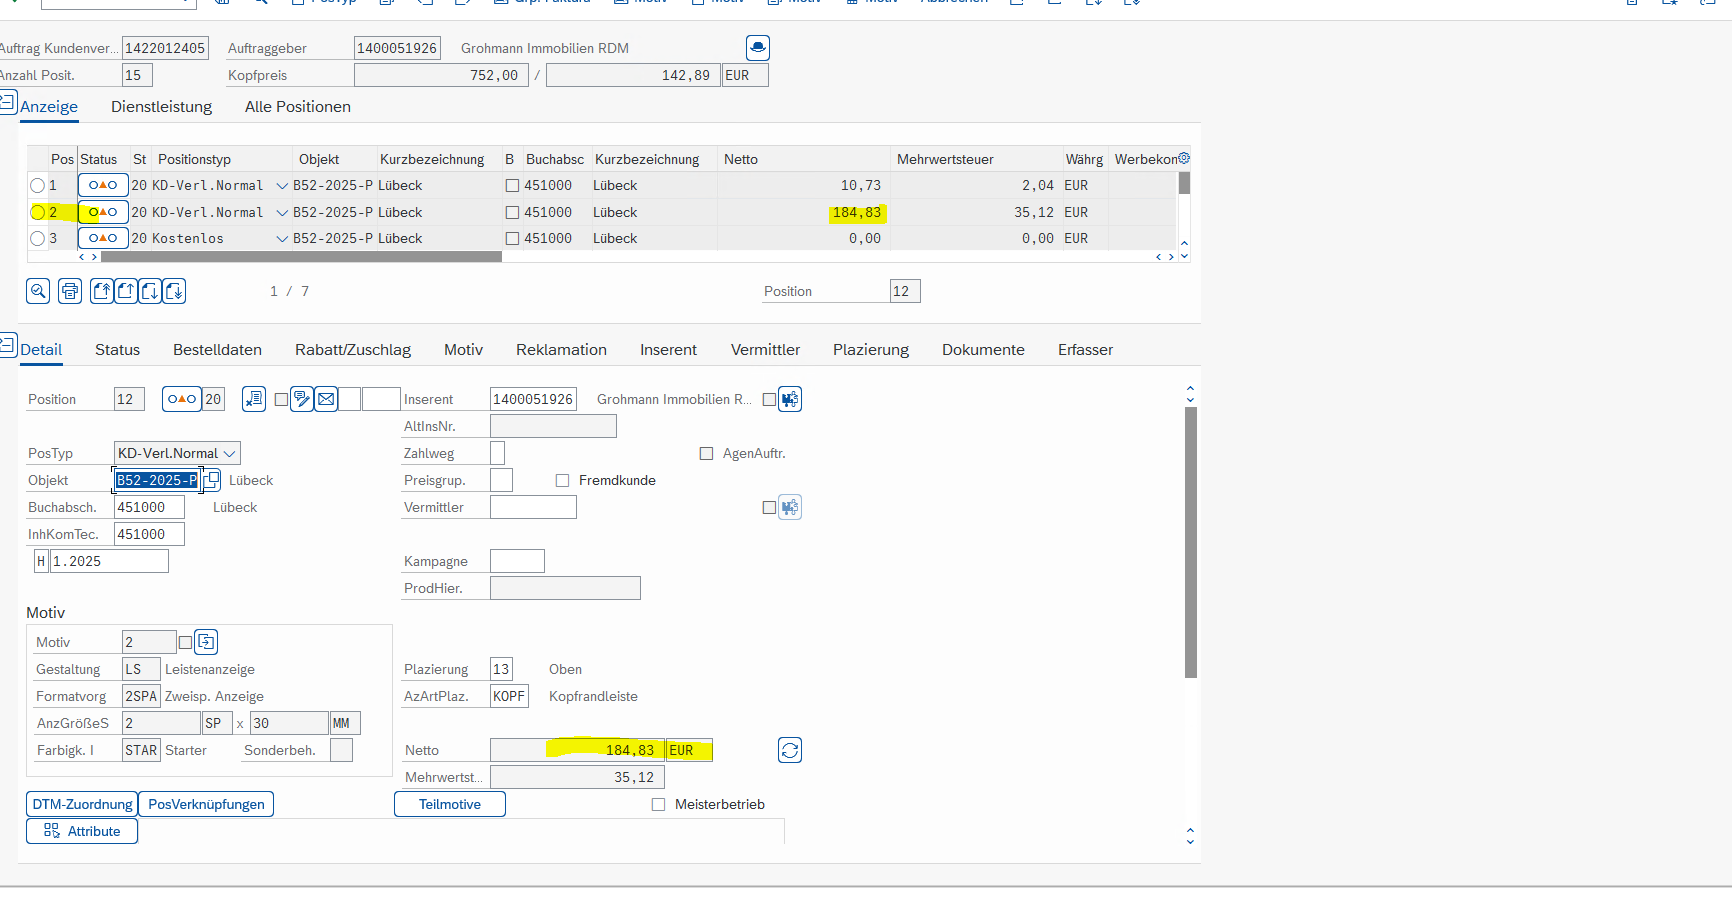Switch to Dienstleistung tab
Viewport: 1732px width, 907px height.
pos(161,106)
